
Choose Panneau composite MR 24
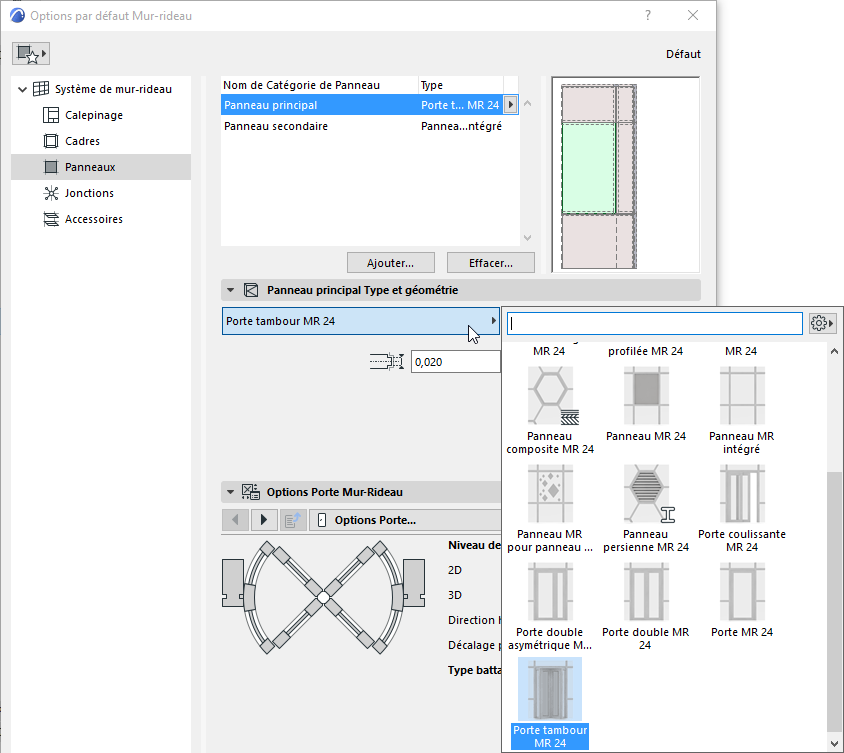(550, 411)
